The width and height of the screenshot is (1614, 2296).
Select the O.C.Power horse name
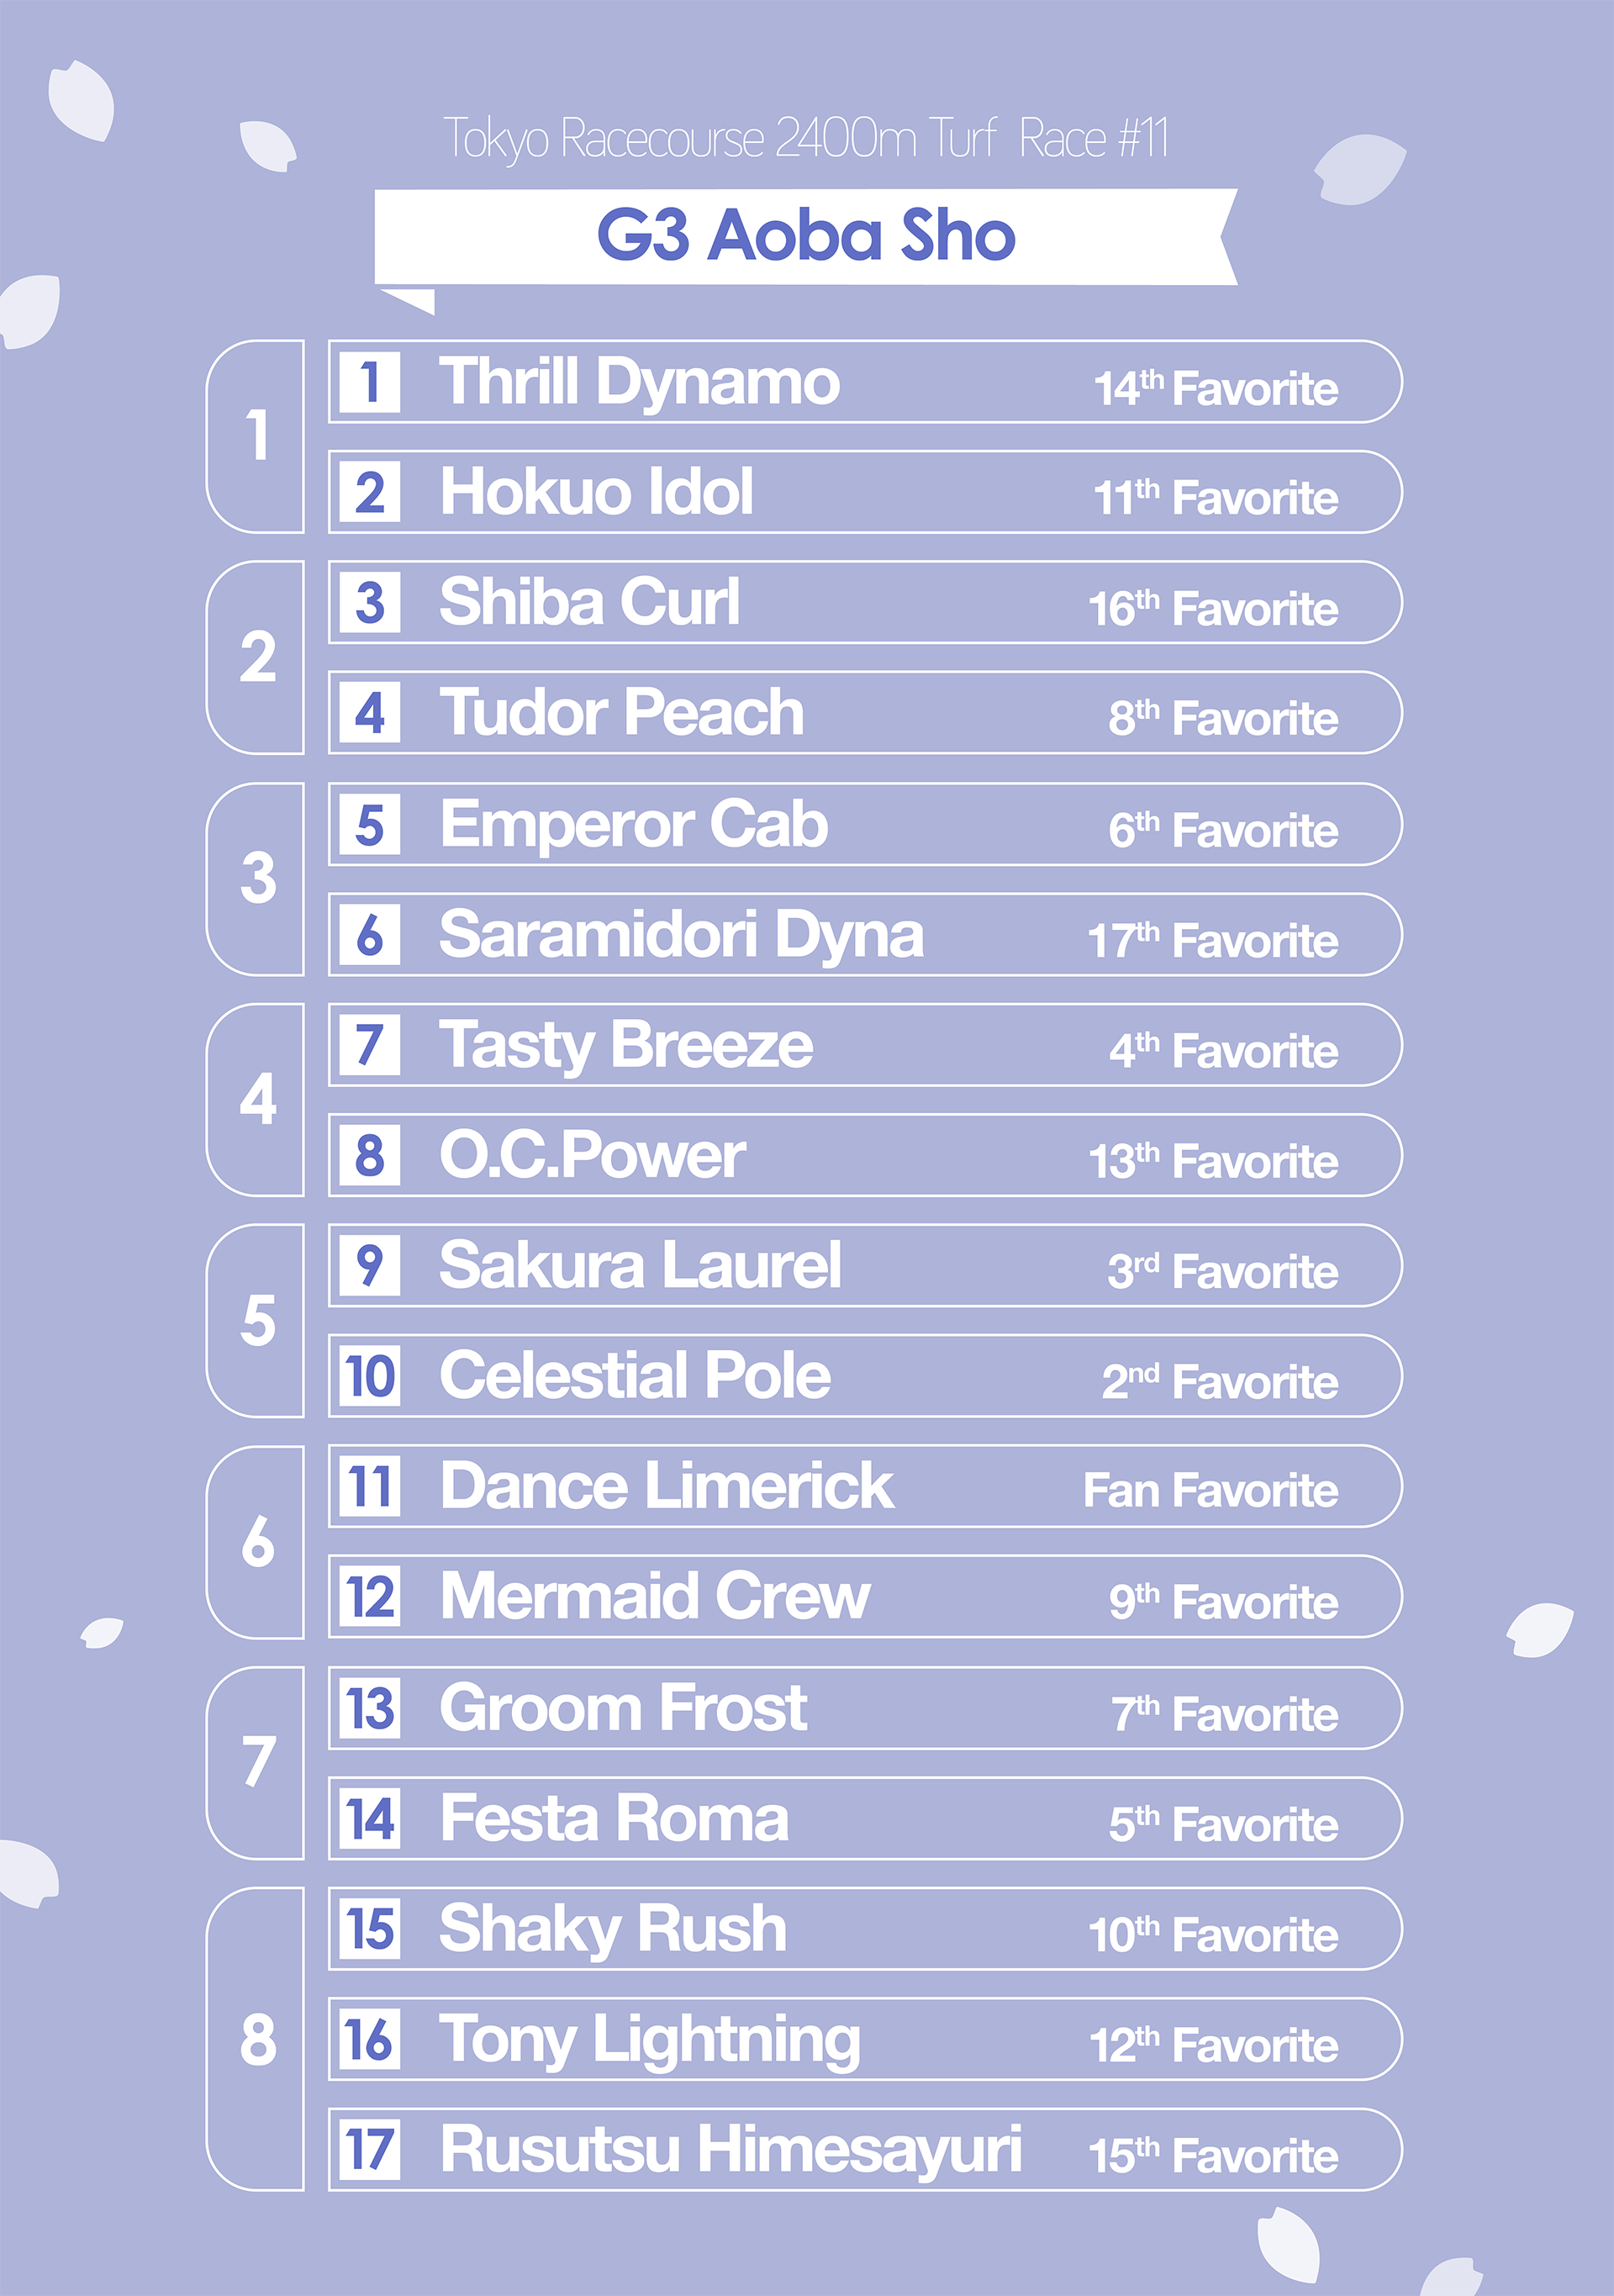point(592,1155)
